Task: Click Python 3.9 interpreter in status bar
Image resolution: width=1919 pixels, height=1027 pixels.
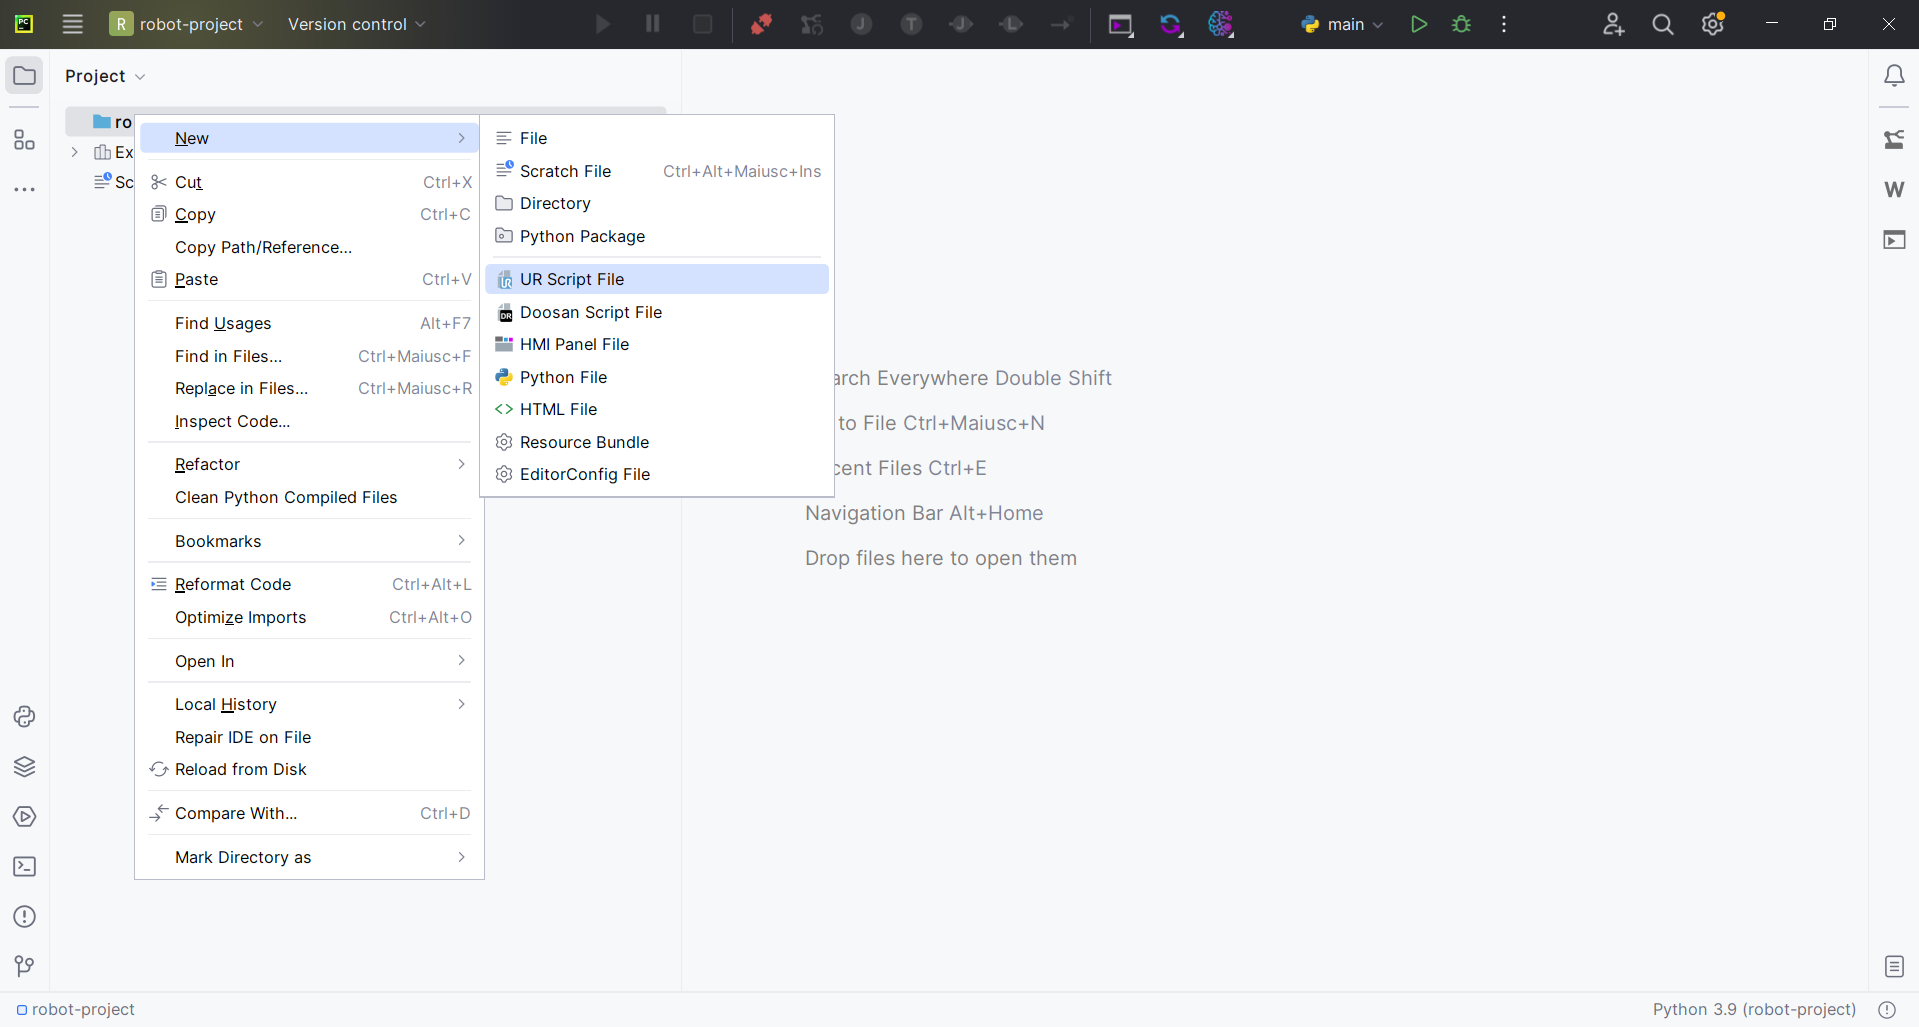Action: click(1753, 1009)
